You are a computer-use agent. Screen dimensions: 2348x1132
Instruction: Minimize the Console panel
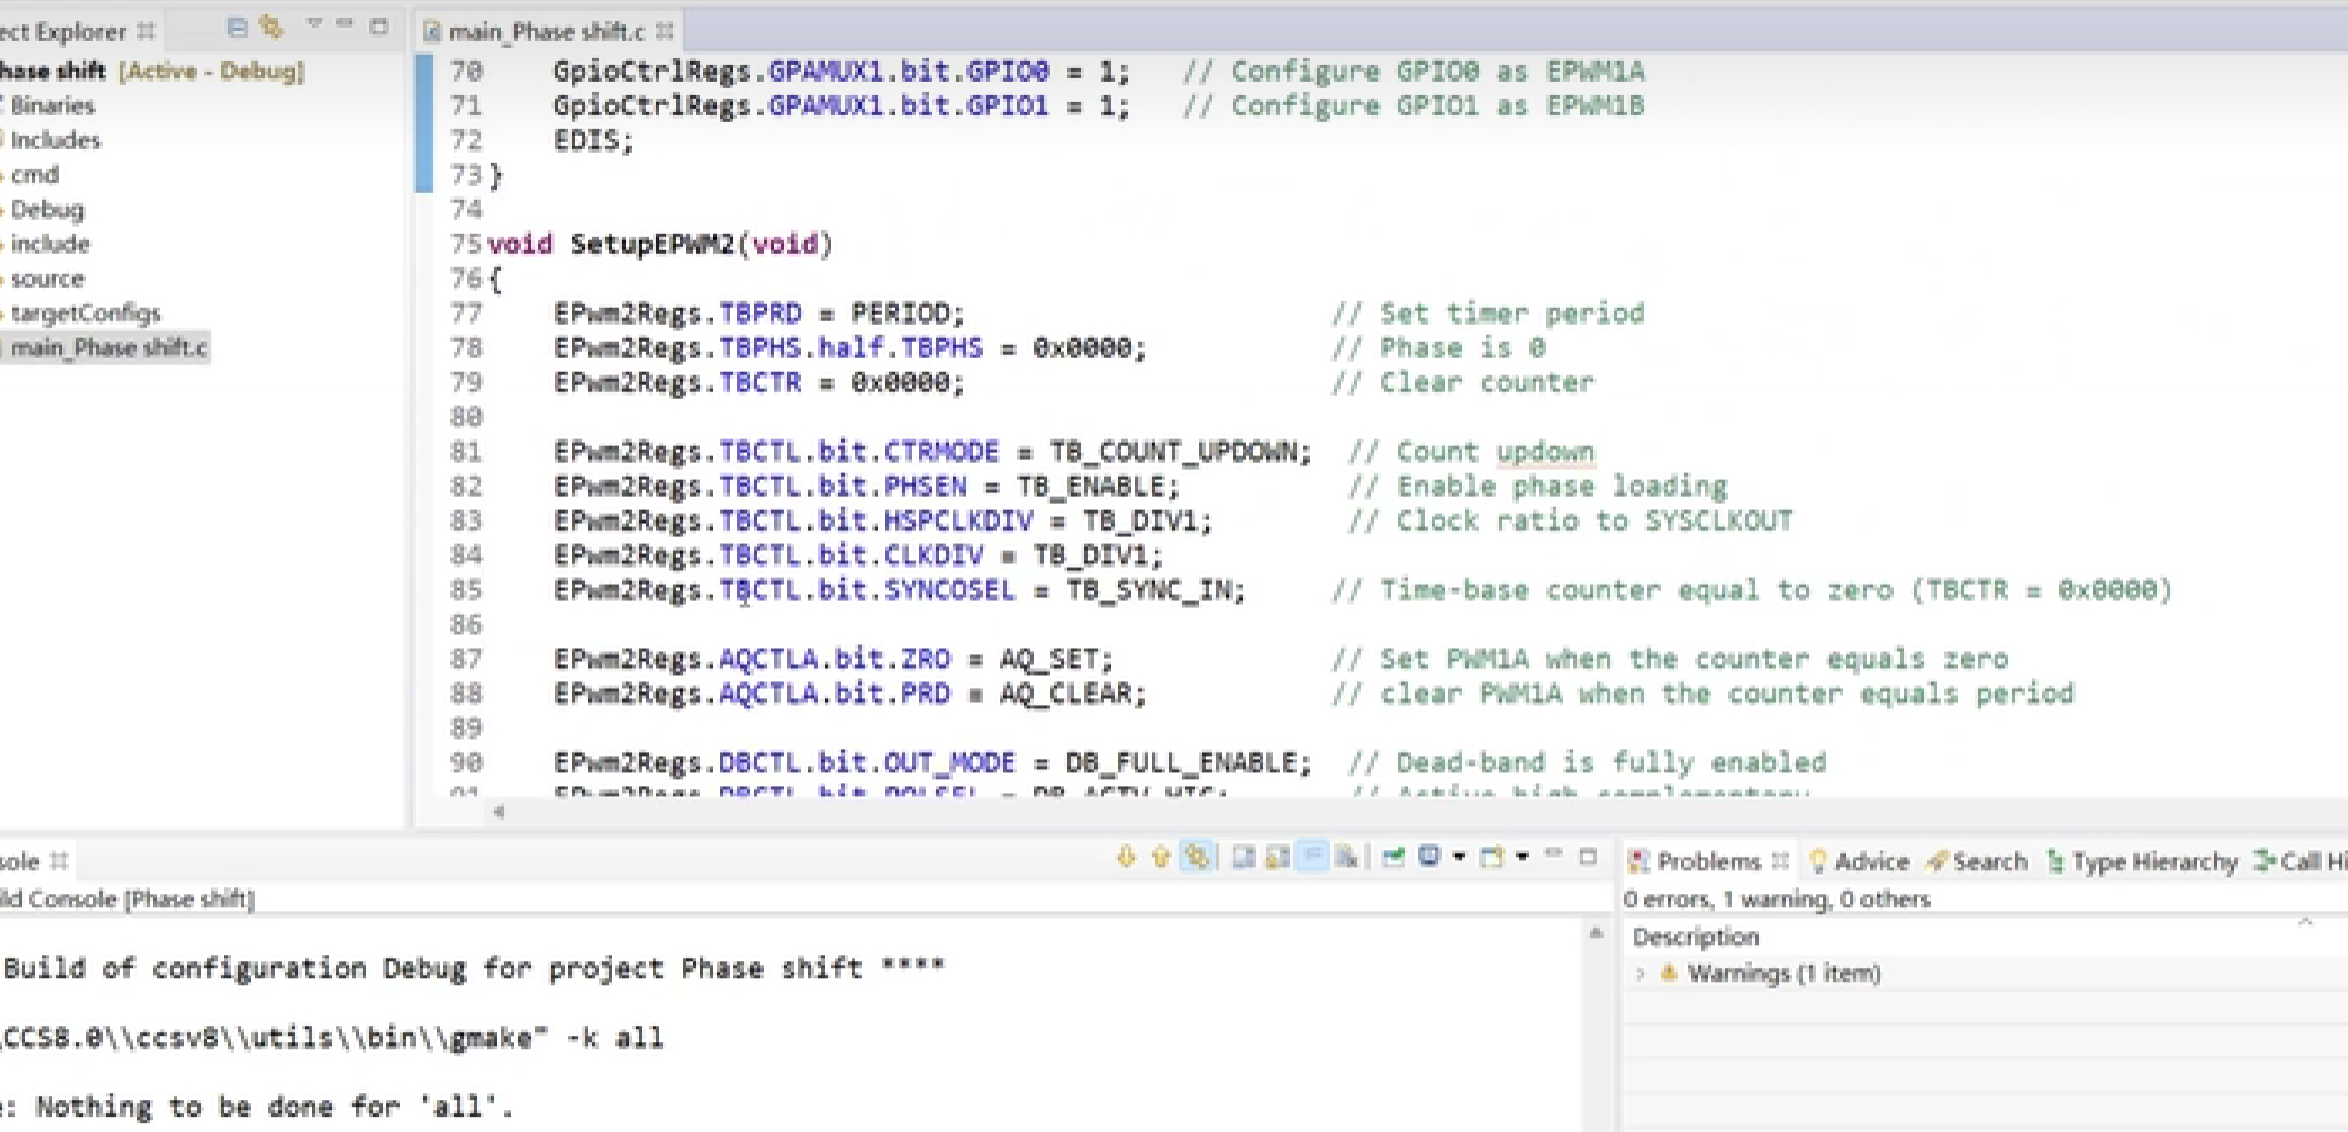point(1553,854)
